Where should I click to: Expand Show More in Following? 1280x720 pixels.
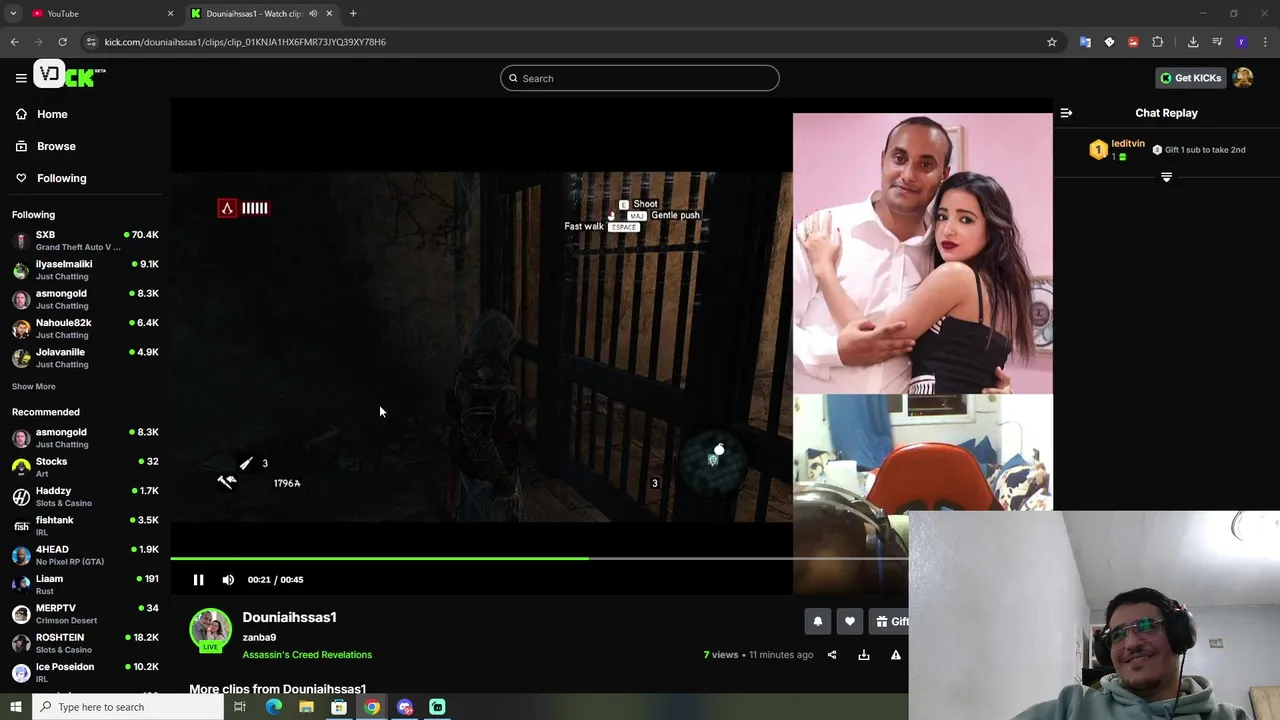point(33,387)
